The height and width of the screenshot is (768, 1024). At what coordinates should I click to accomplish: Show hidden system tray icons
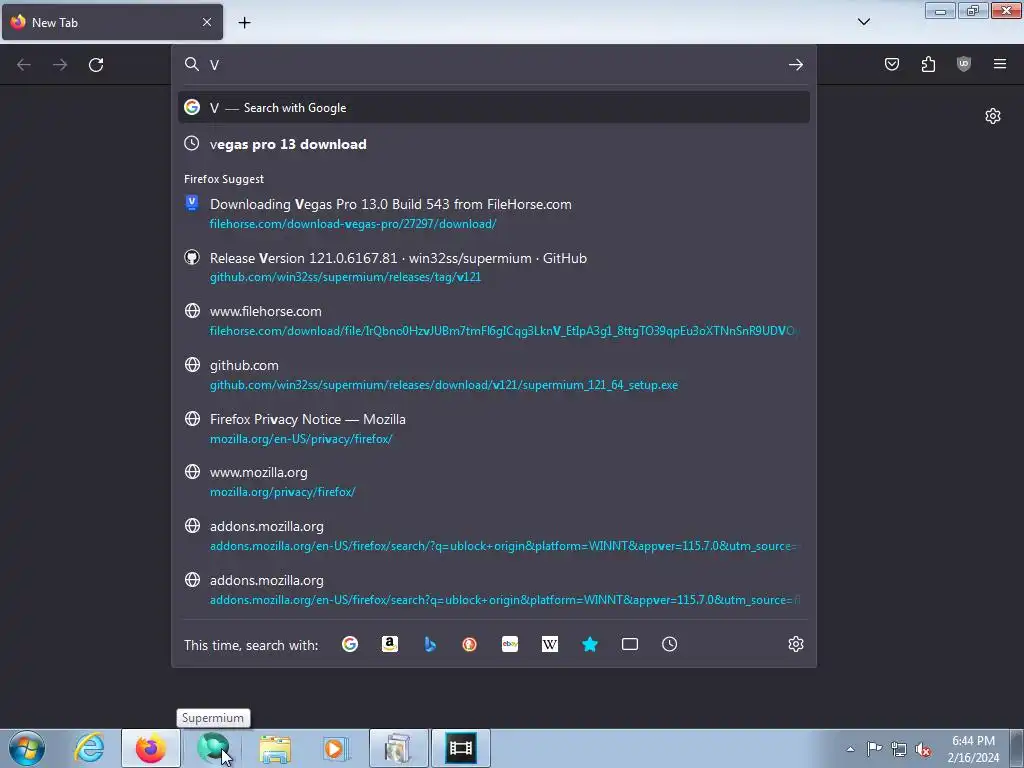[850, 749]
